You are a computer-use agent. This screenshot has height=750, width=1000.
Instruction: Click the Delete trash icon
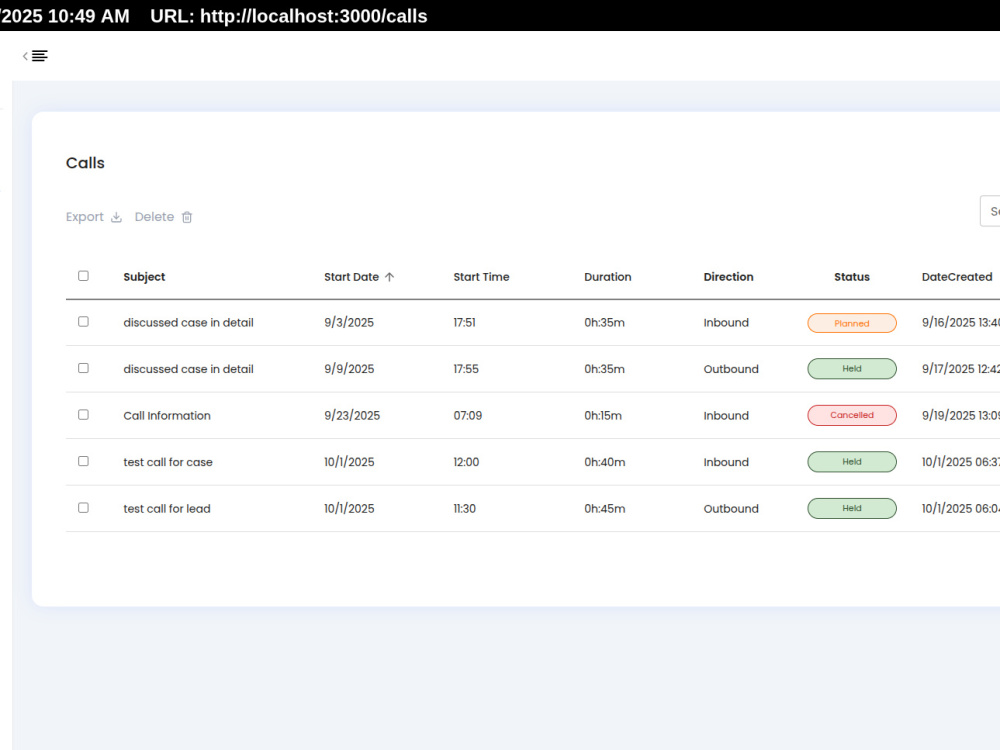[x=187, y=217]
